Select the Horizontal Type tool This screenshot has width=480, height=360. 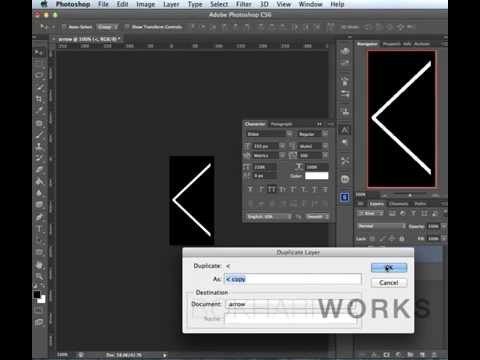pos(39,229)
